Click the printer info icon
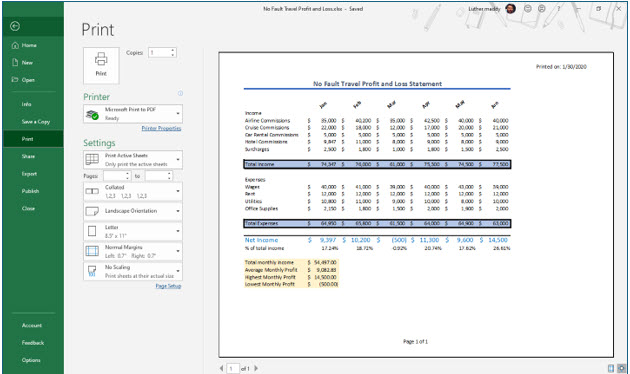This screenshot has width=630, height=374. pyautogui.click(x=180, y=93)
